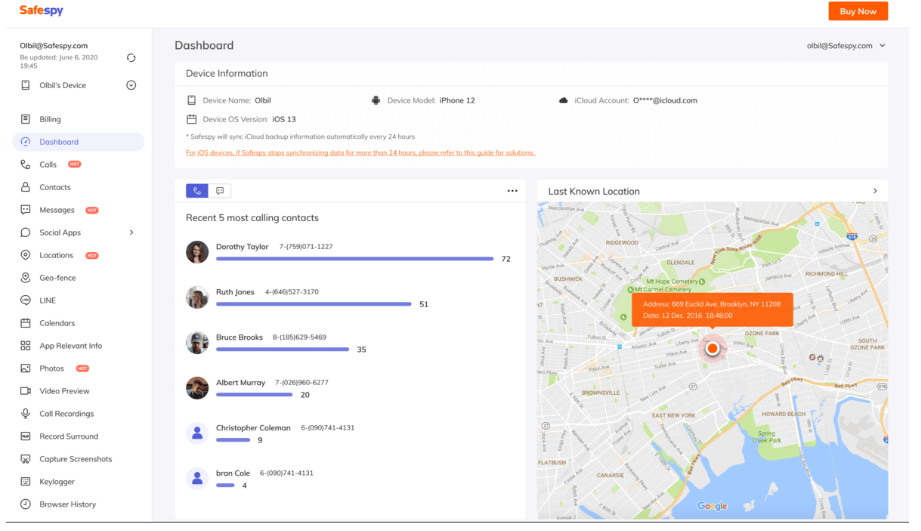Click the Contacts person icon in sidebar
This screenshot has height=531, width=921.
tap(26, 187)
